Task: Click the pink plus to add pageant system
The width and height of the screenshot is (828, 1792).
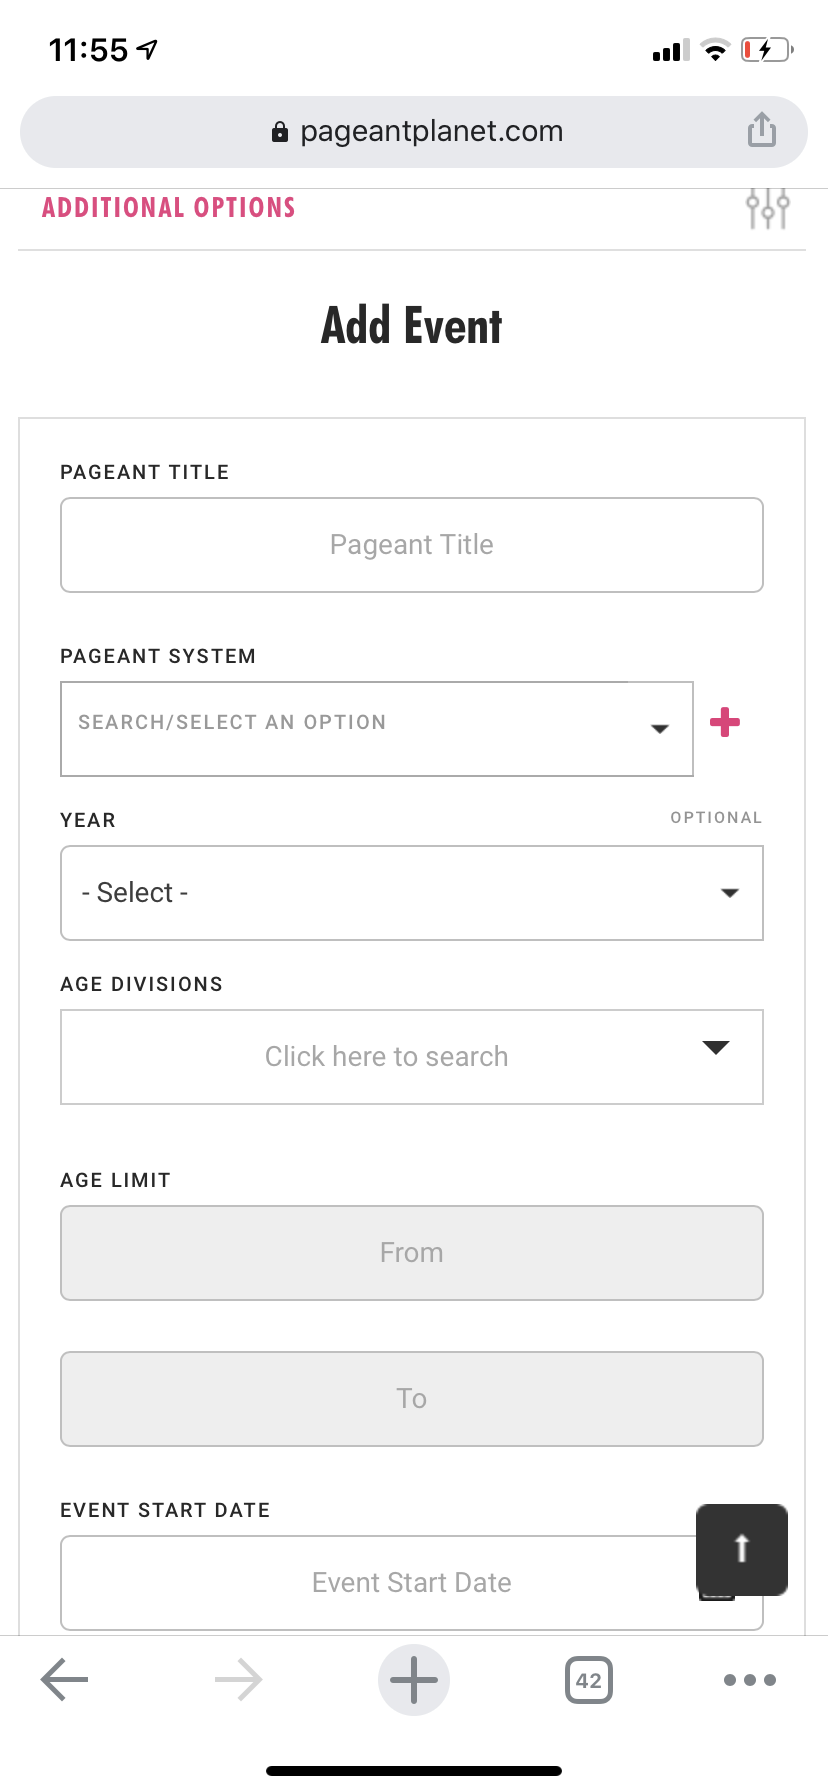Action: 725,722
